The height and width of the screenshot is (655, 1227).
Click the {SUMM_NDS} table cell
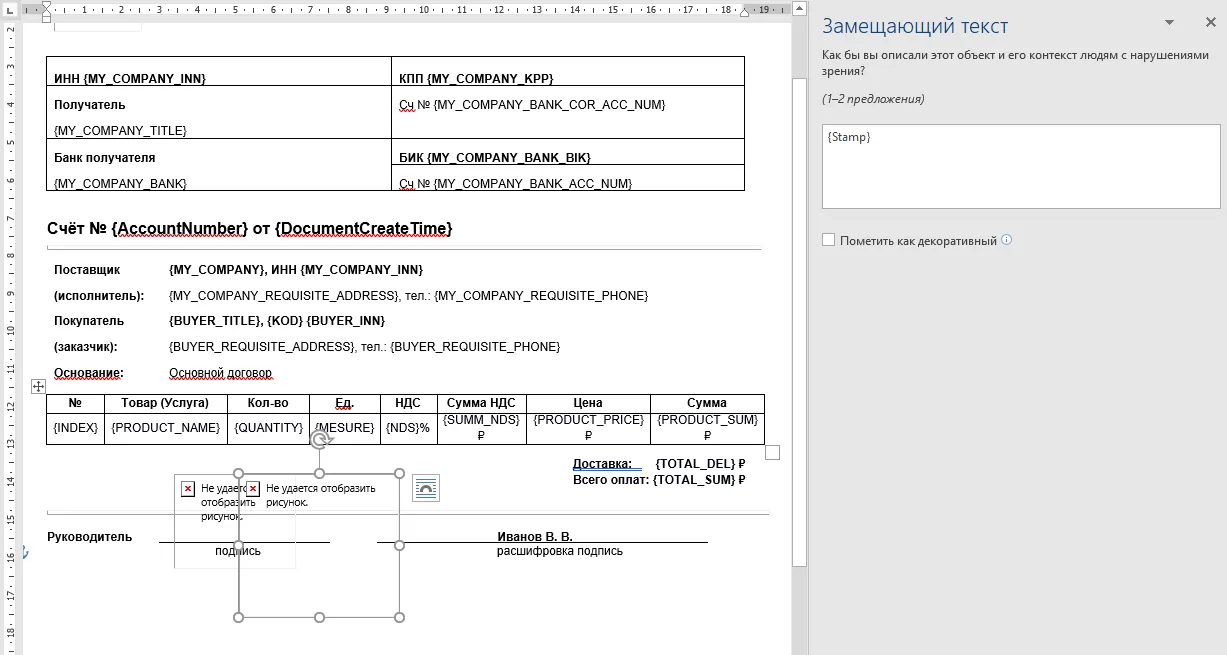coord(481,428)
